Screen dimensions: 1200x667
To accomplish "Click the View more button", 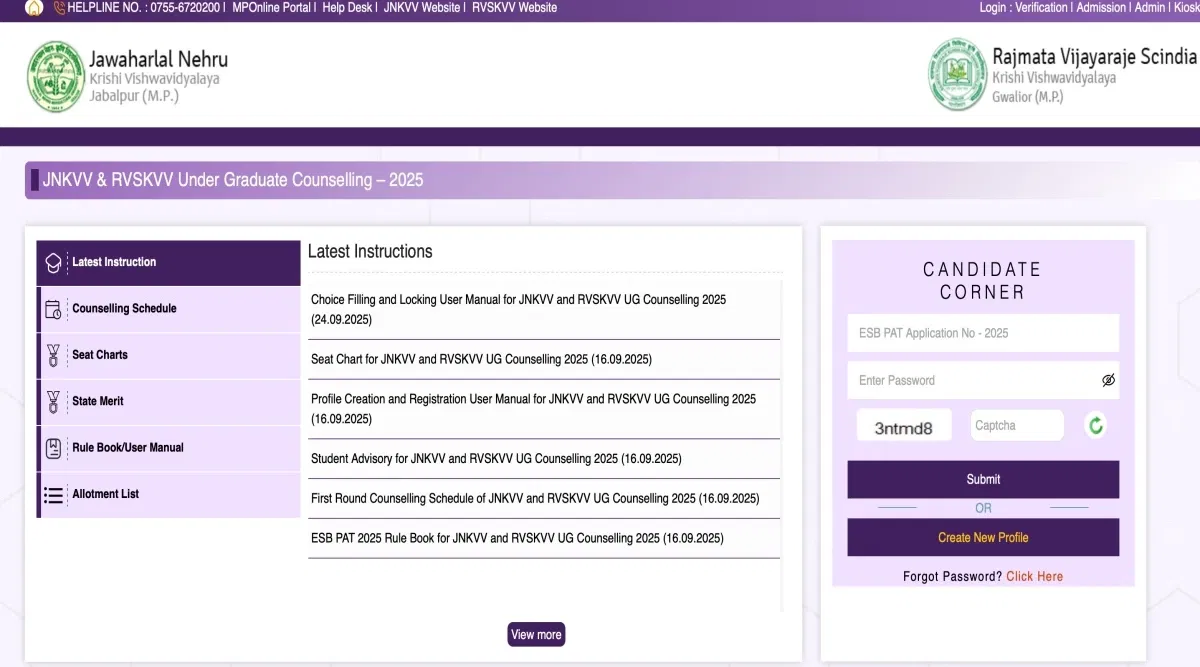I will click(x=536, y=634).
